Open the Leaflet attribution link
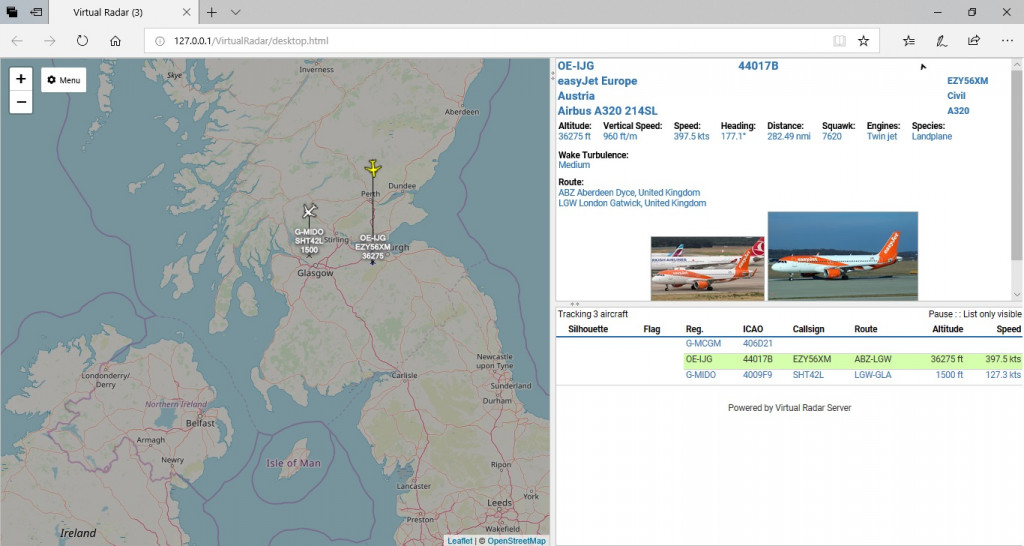The height and width of the screenshot is (546, 1024). tap(460, 541)
